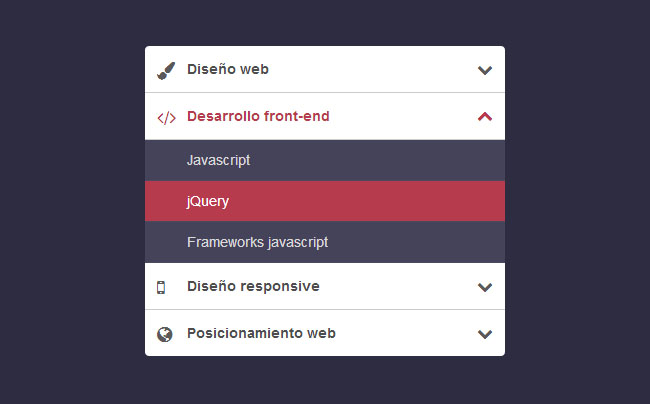Open the Javascript submenu item
650x404 pixels.
(x=218, y=160)
